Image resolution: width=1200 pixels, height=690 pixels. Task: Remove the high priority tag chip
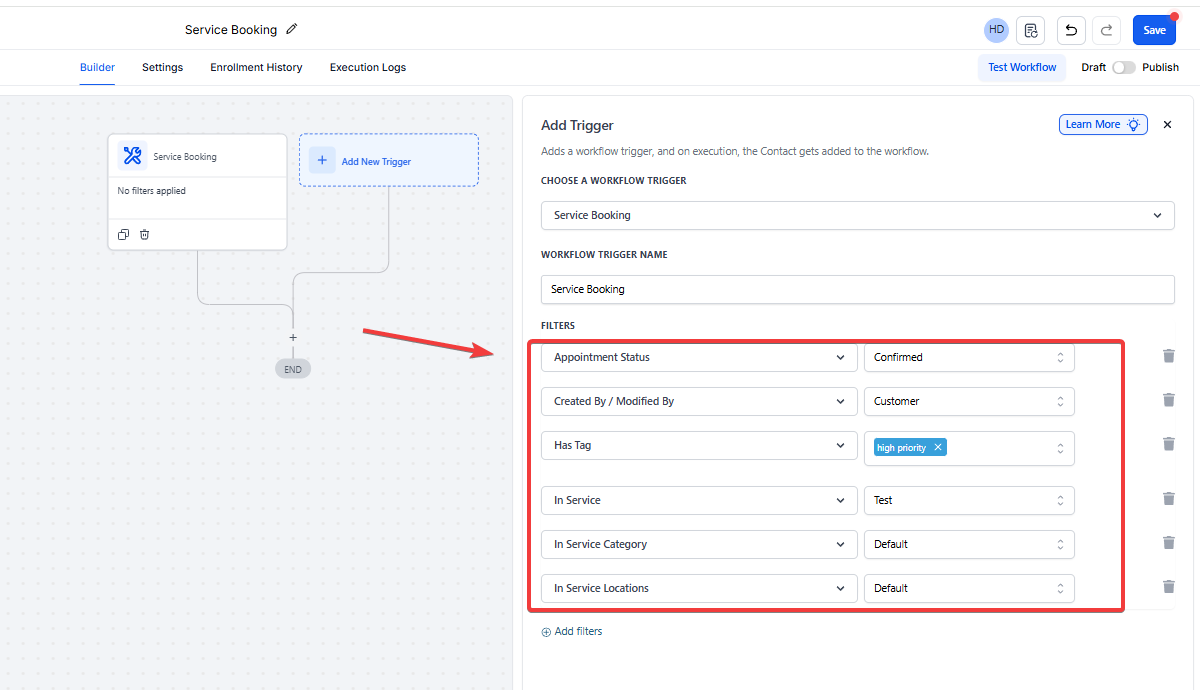pos(937,448)
